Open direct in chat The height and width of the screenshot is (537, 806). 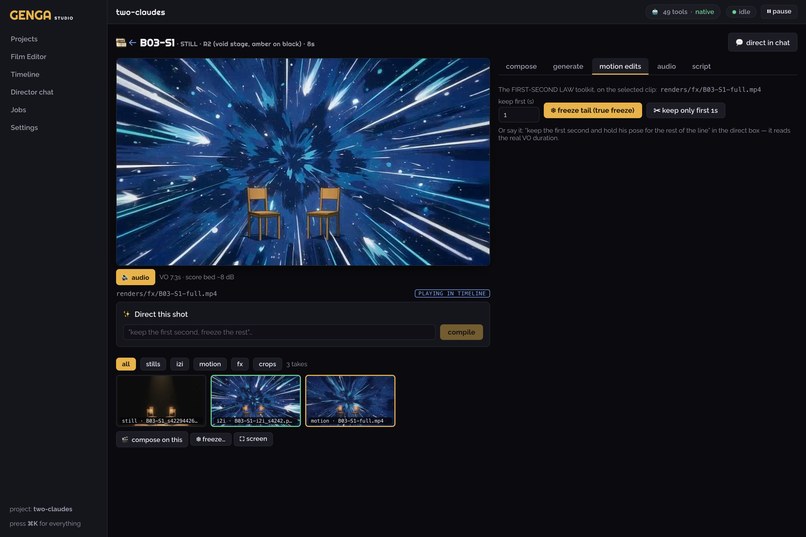tap(762, 43)
